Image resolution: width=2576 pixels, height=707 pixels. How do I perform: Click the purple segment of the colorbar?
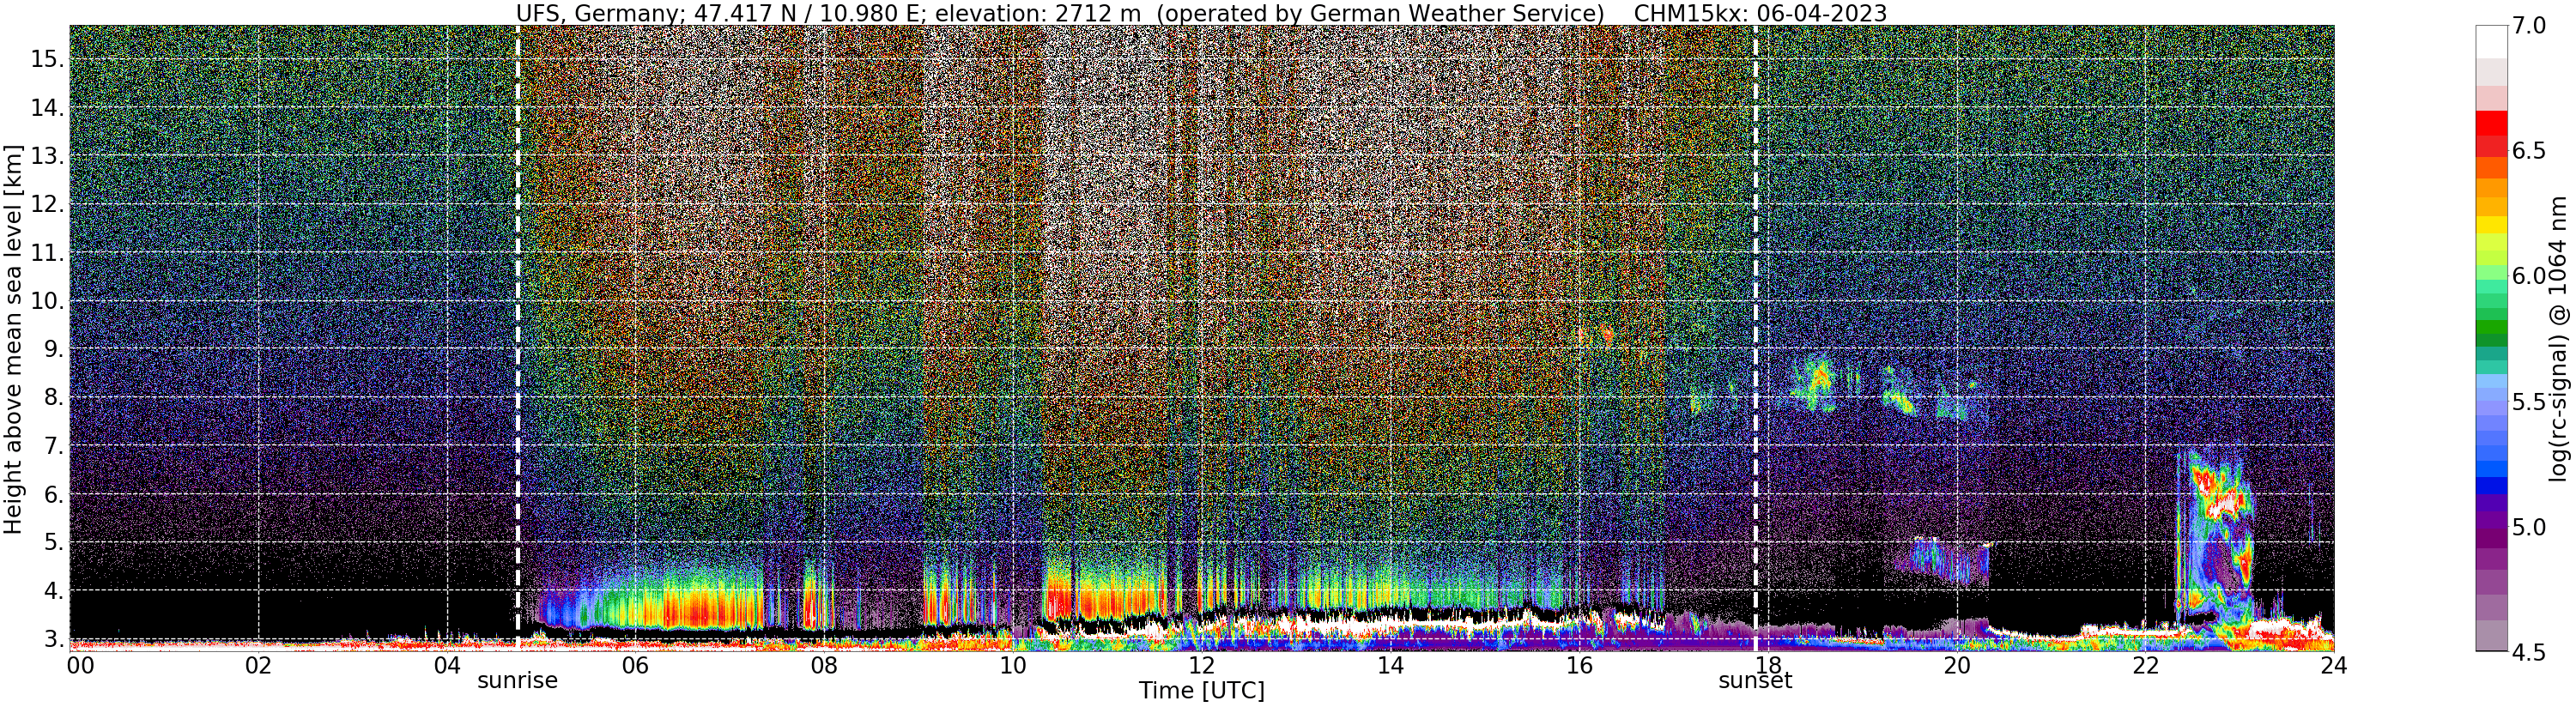pyautogui.click(x=2491, y=540)
